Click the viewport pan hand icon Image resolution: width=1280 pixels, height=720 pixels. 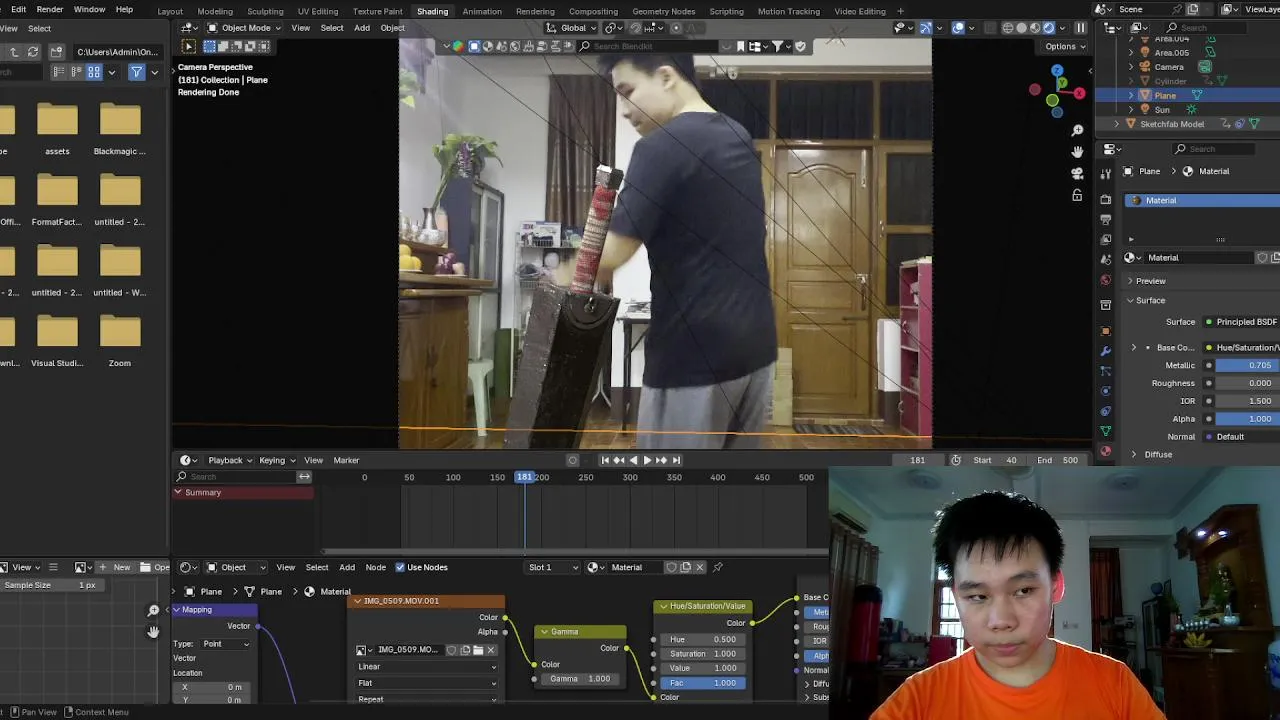[1077, 151]
